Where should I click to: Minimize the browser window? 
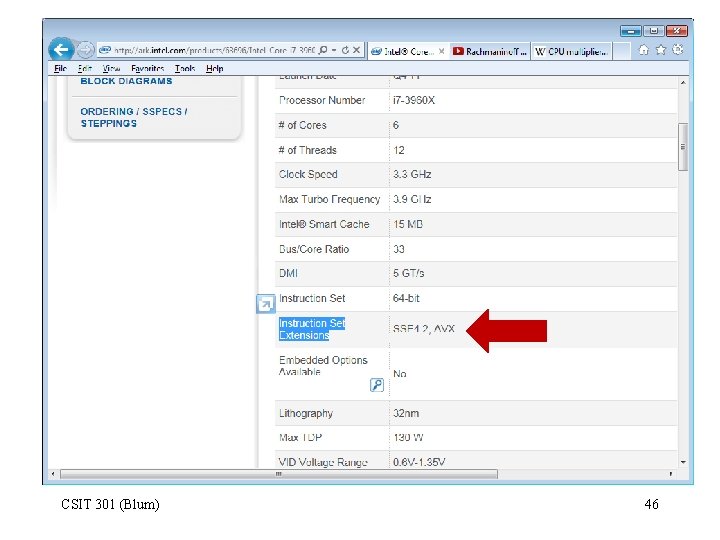pyautogui.click(x=631, y=31)
